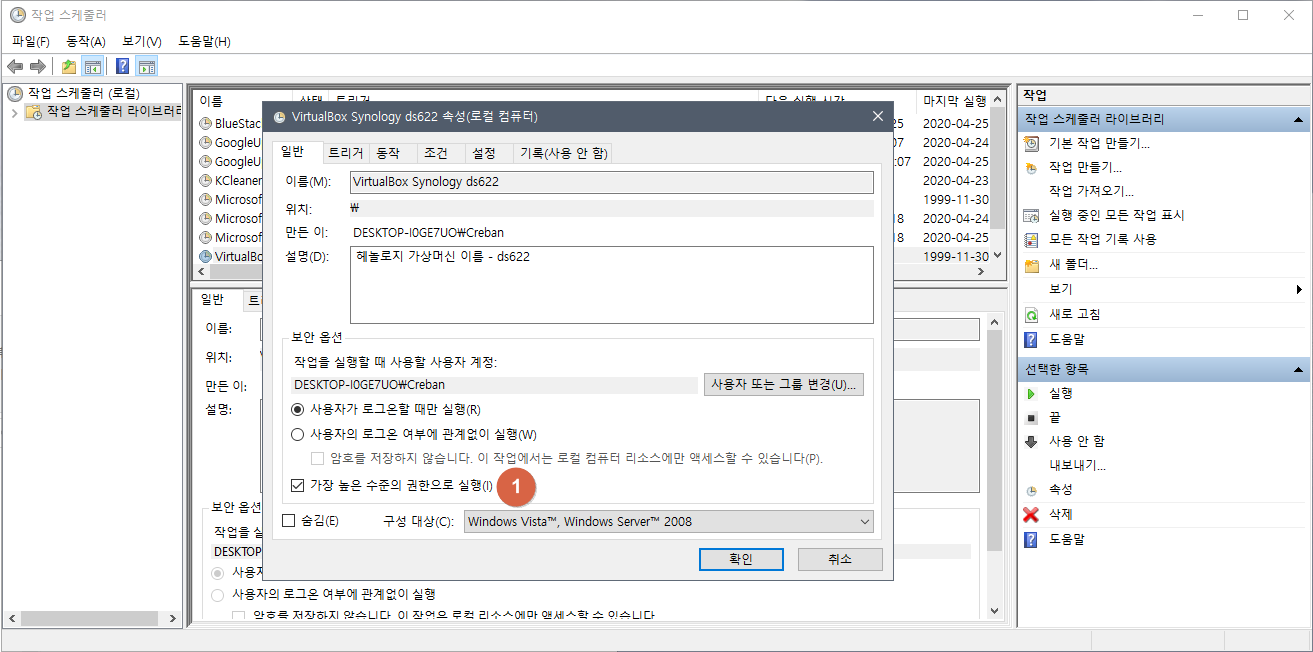The width and height of the screenshot is (1313, 652).
Task: Click the 마지막 실행 column header
Action: [955, 101]
